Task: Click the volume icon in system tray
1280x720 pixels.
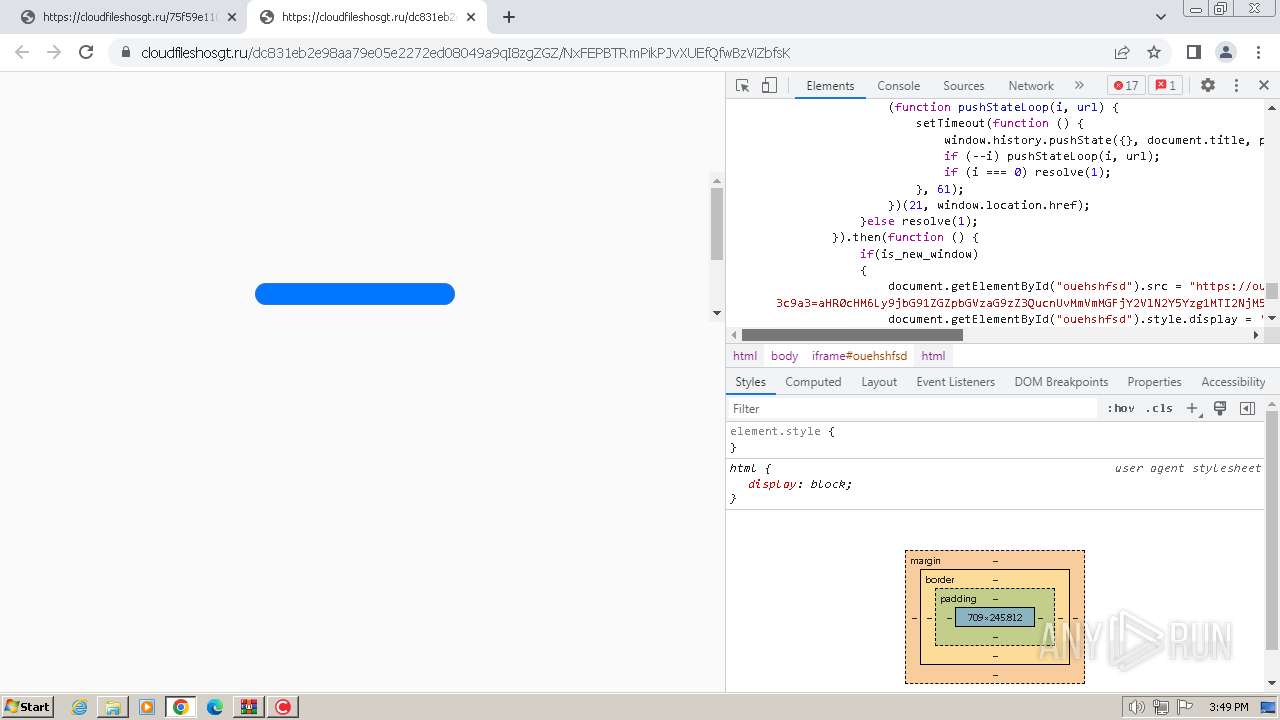Action: tap(1137, 707)
